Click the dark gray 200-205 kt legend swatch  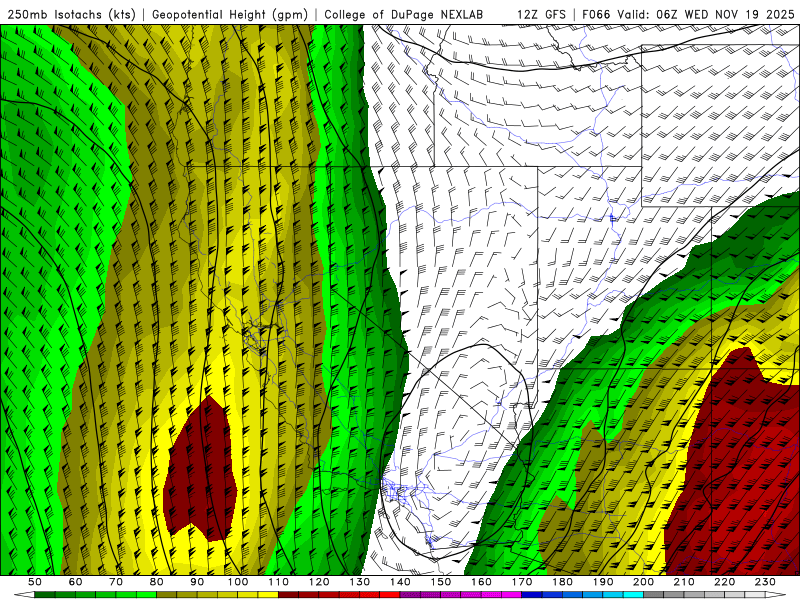(654, 594)
